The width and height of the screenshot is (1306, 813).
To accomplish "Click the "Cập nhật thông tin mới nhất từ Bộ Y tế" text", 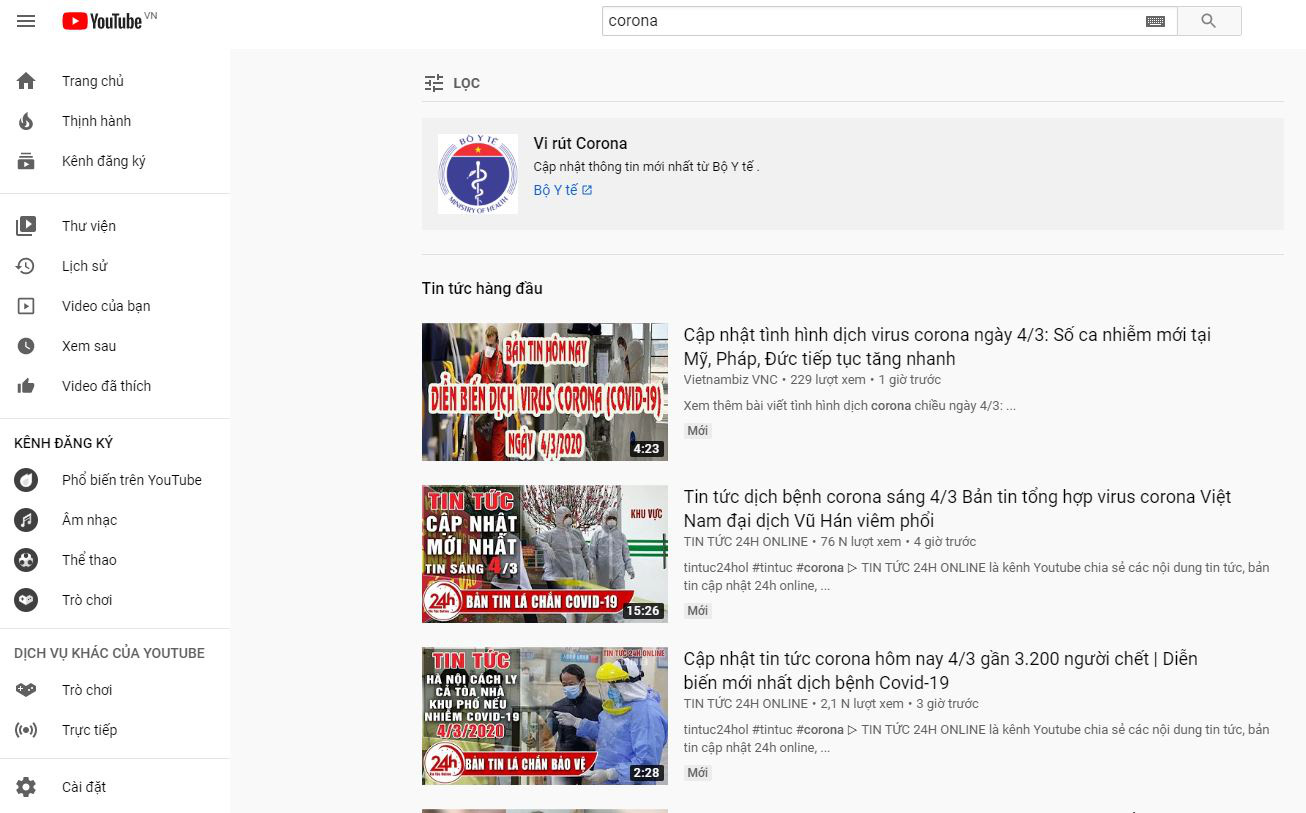I will (x=646, y=167).
